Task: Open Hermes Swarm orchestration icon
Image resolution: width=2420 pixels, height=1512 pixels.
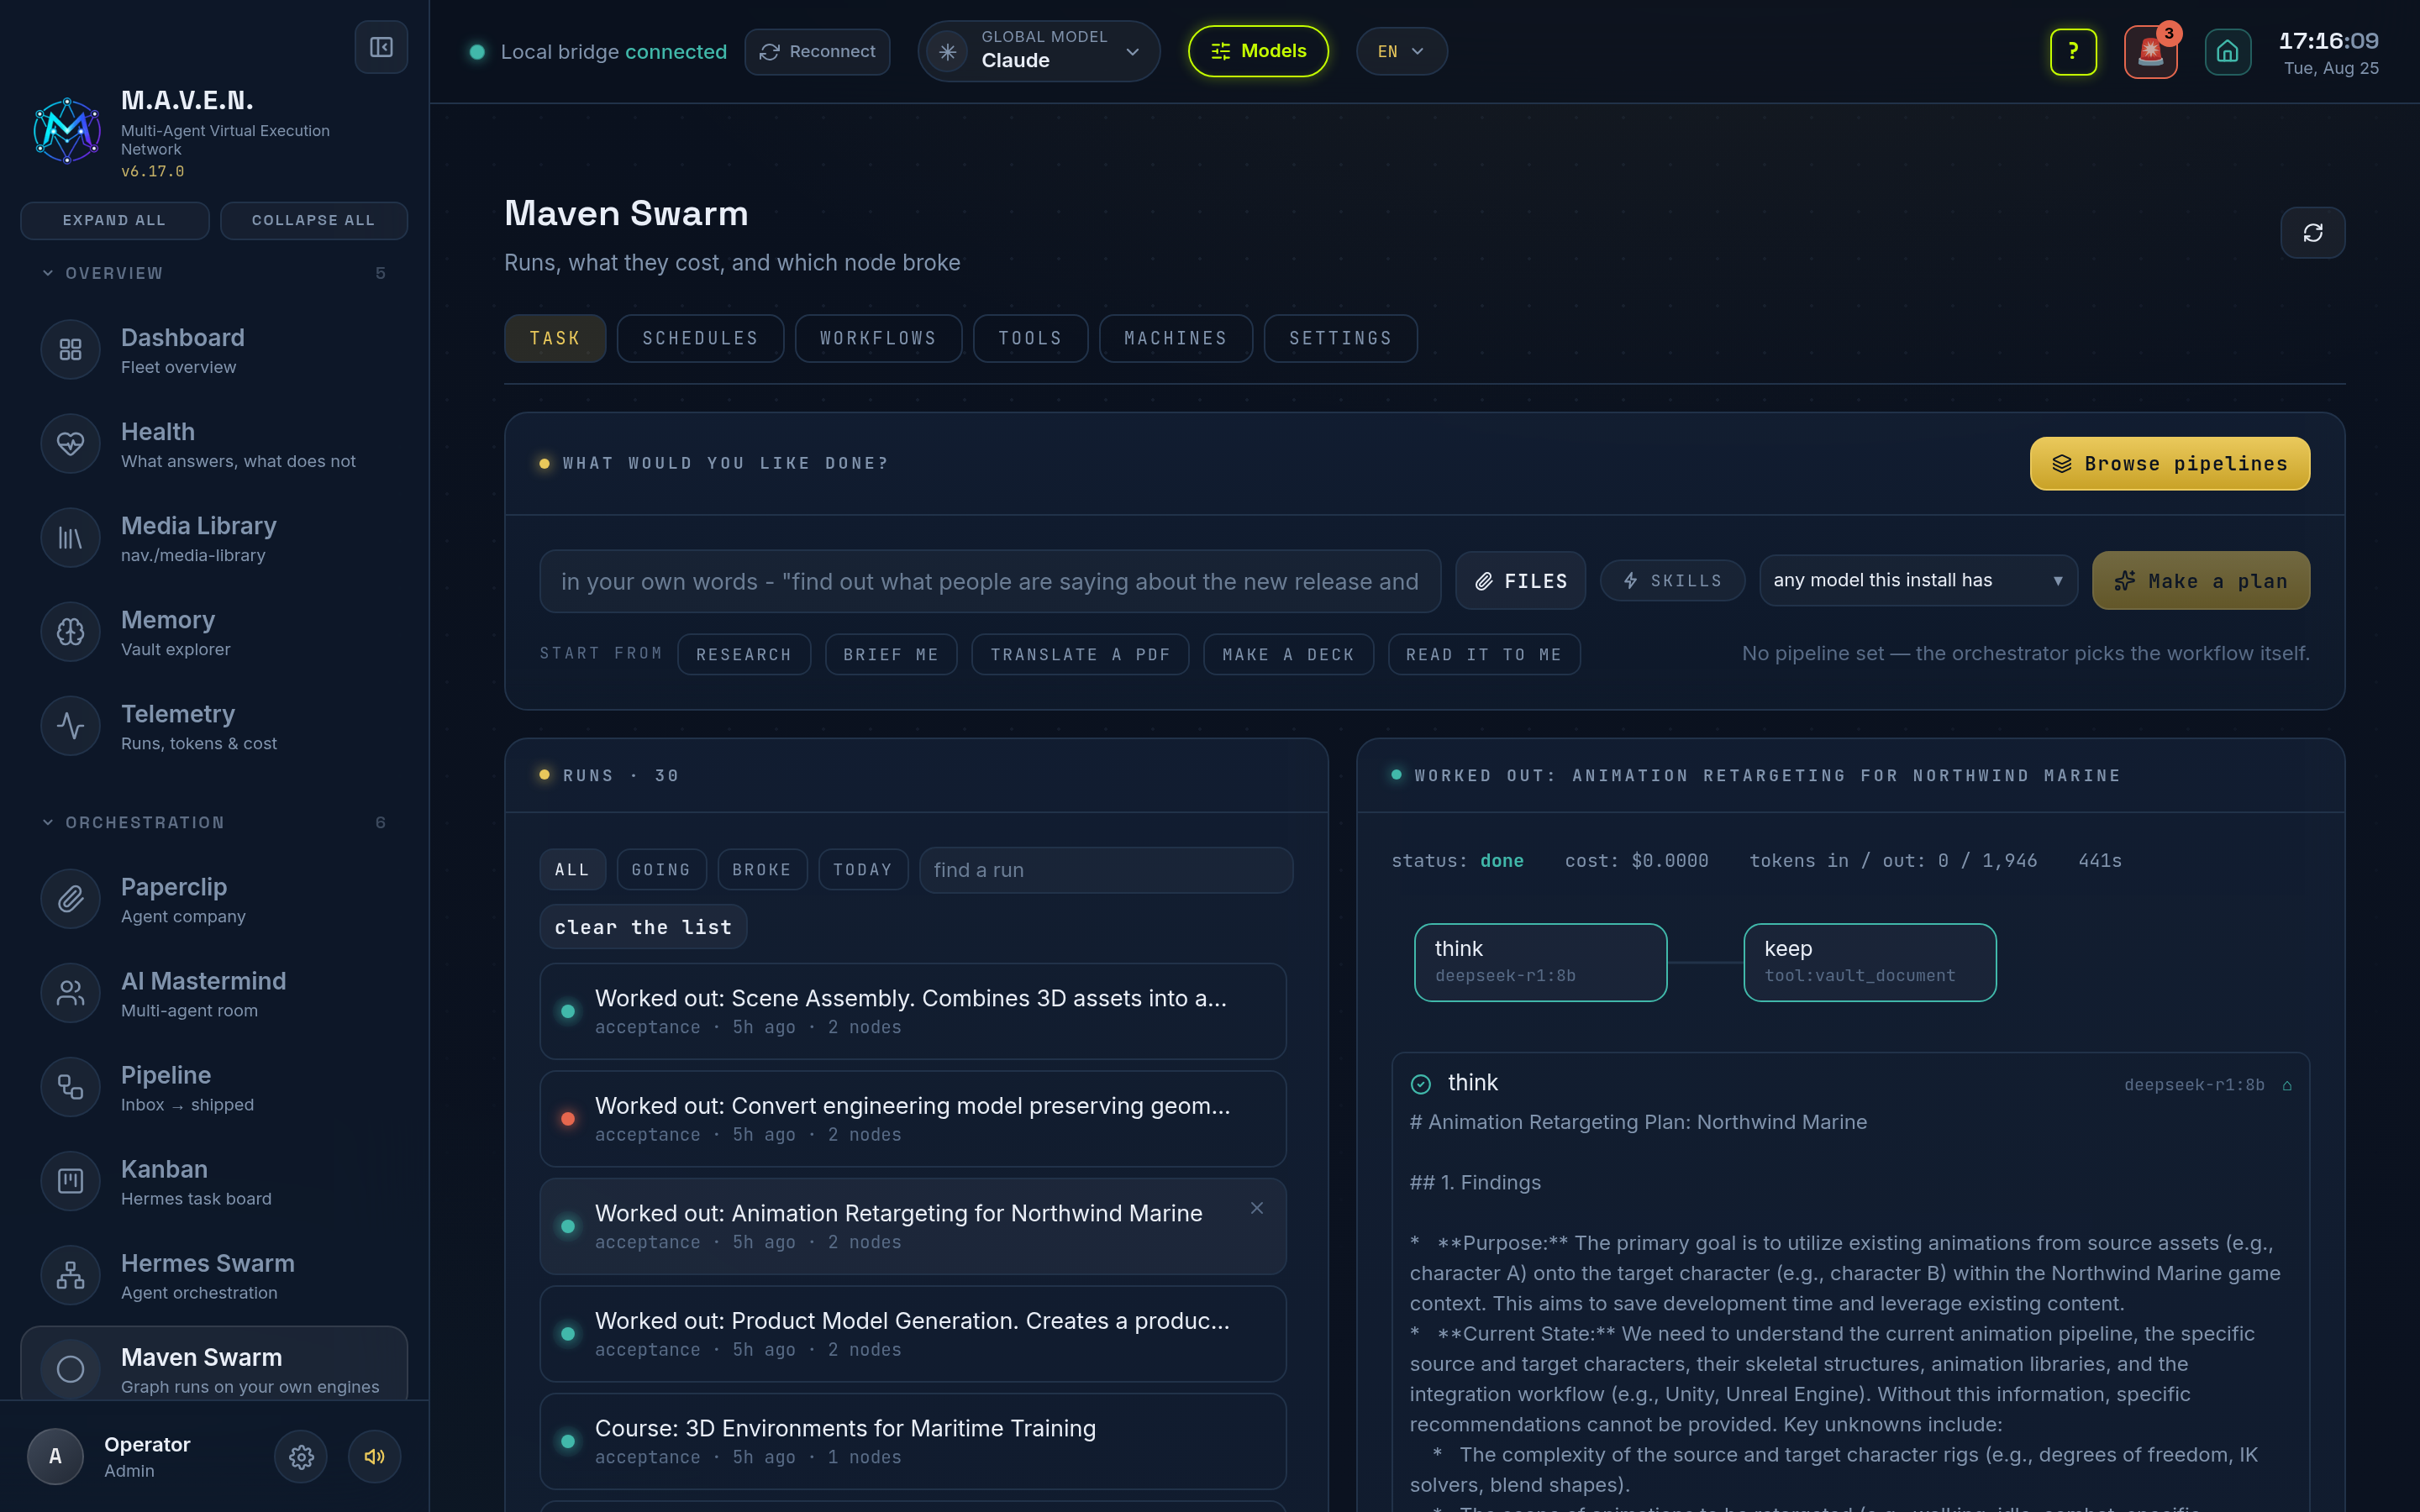Action: (70, 1274)
